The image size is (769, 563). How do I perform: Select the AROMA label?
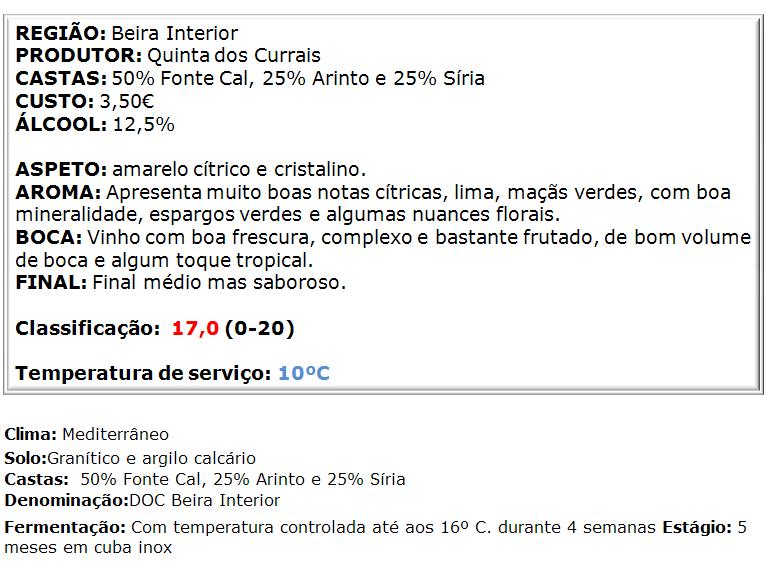click(58, 192)
